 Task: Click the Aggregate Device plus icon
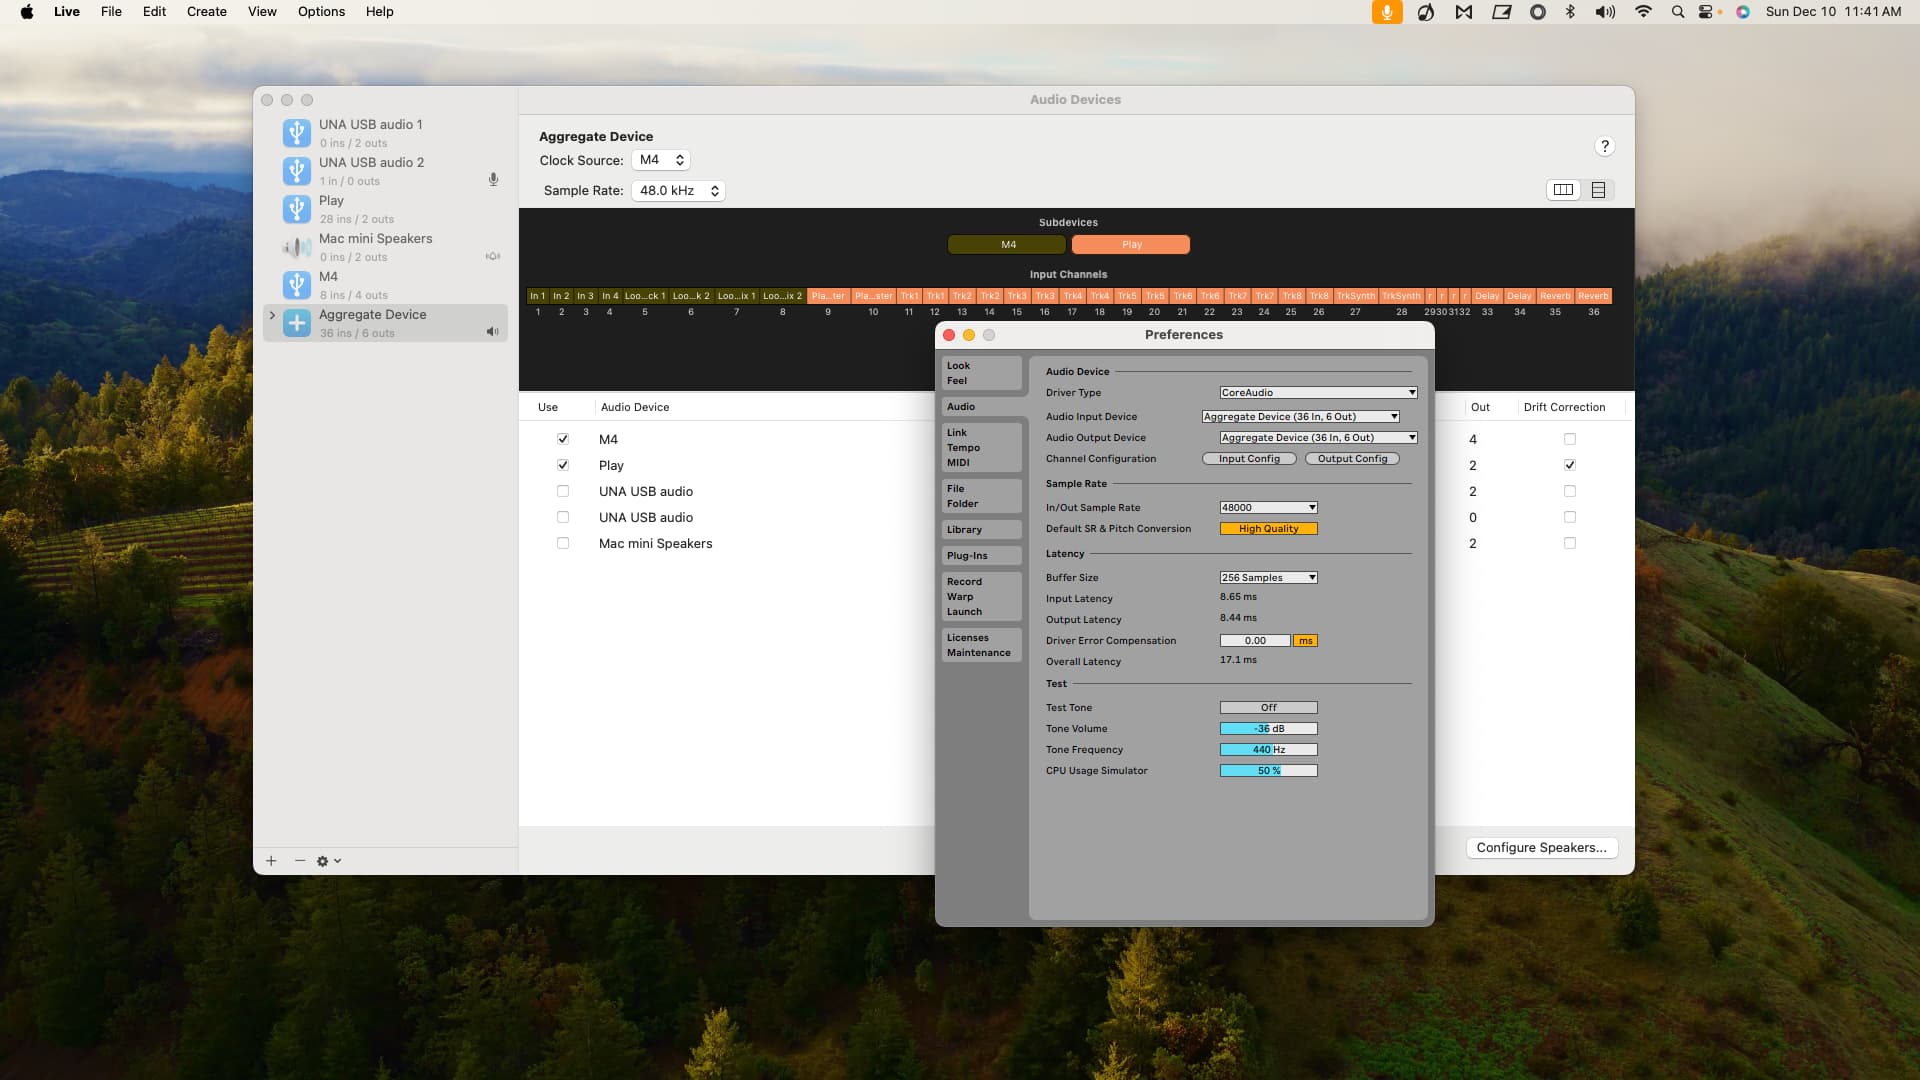point(296,323)
